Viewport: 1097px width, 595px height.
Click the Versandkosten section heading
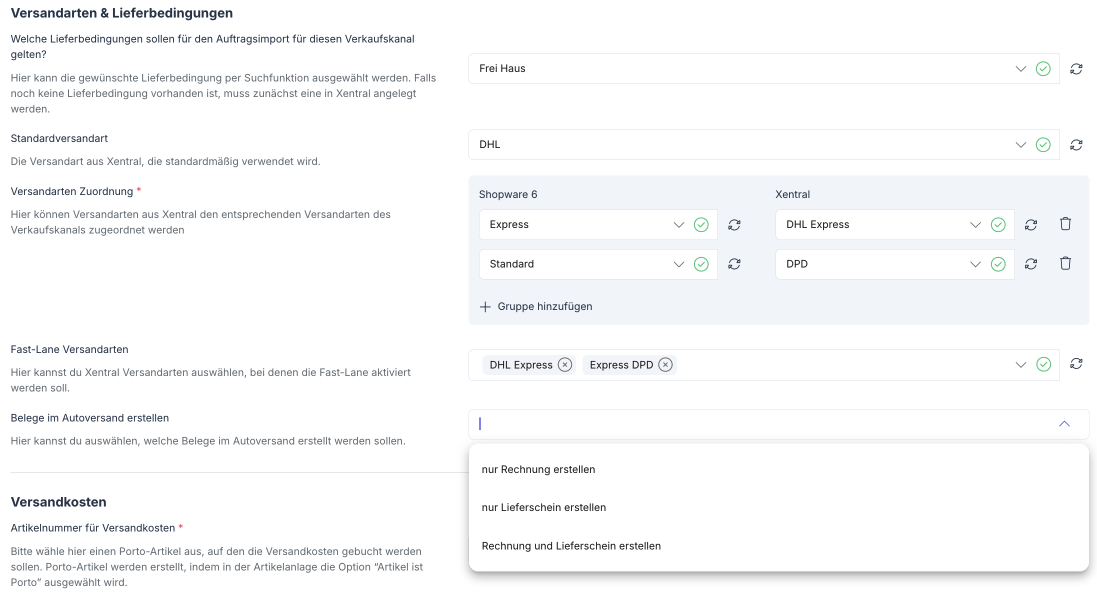[x=59, y=502]
